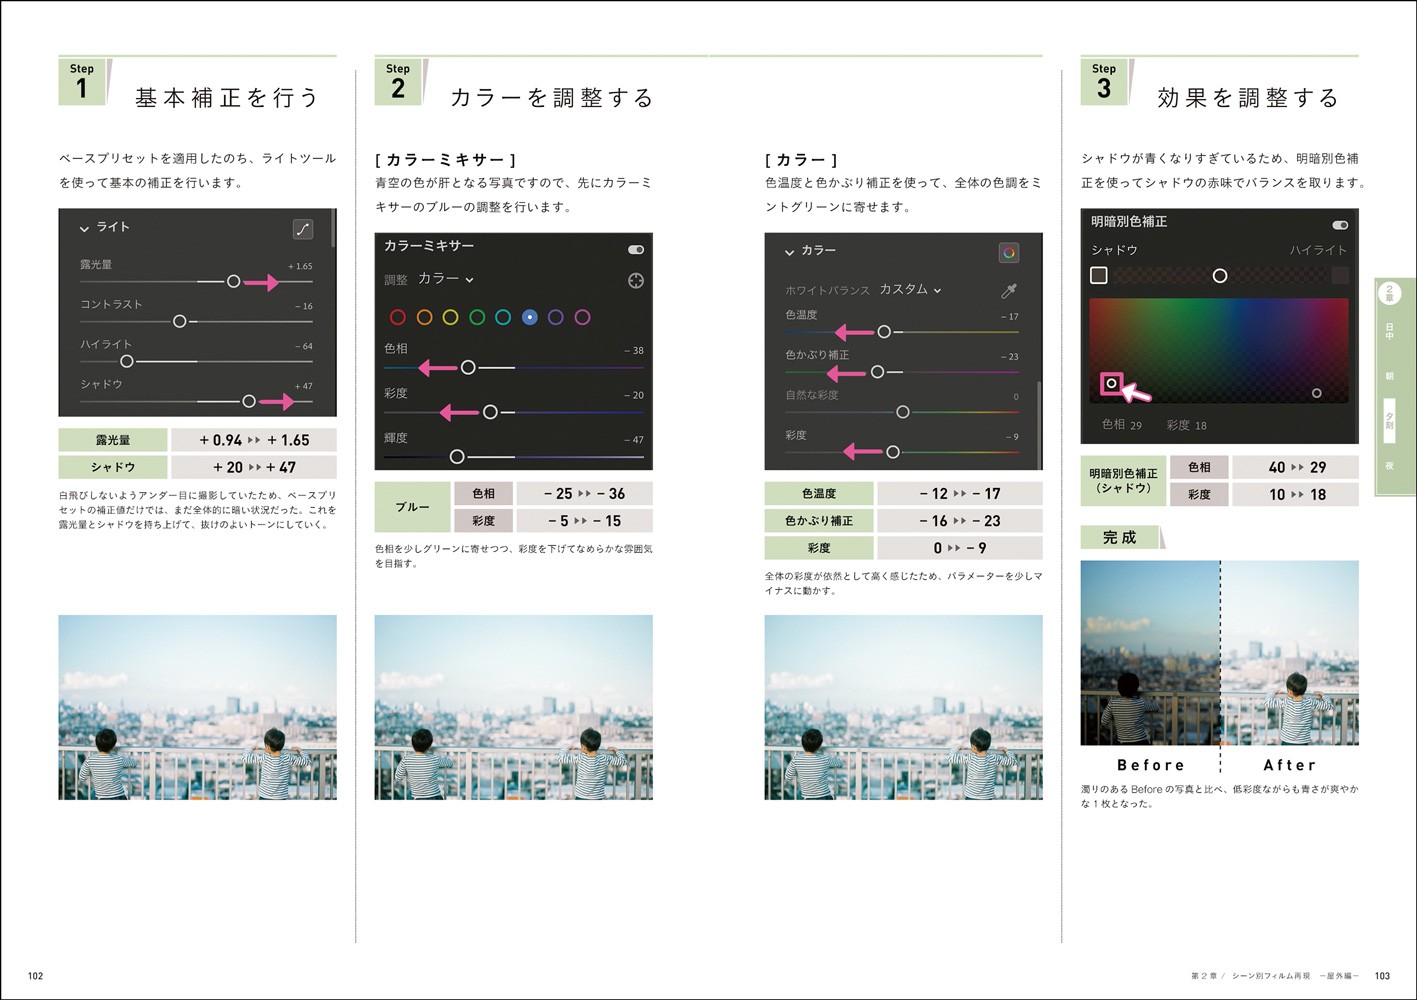The height and width of the screenshot is (1000, 1417).
Task: Open the 調整 カラー dropdown
Action: coord(446,279)
